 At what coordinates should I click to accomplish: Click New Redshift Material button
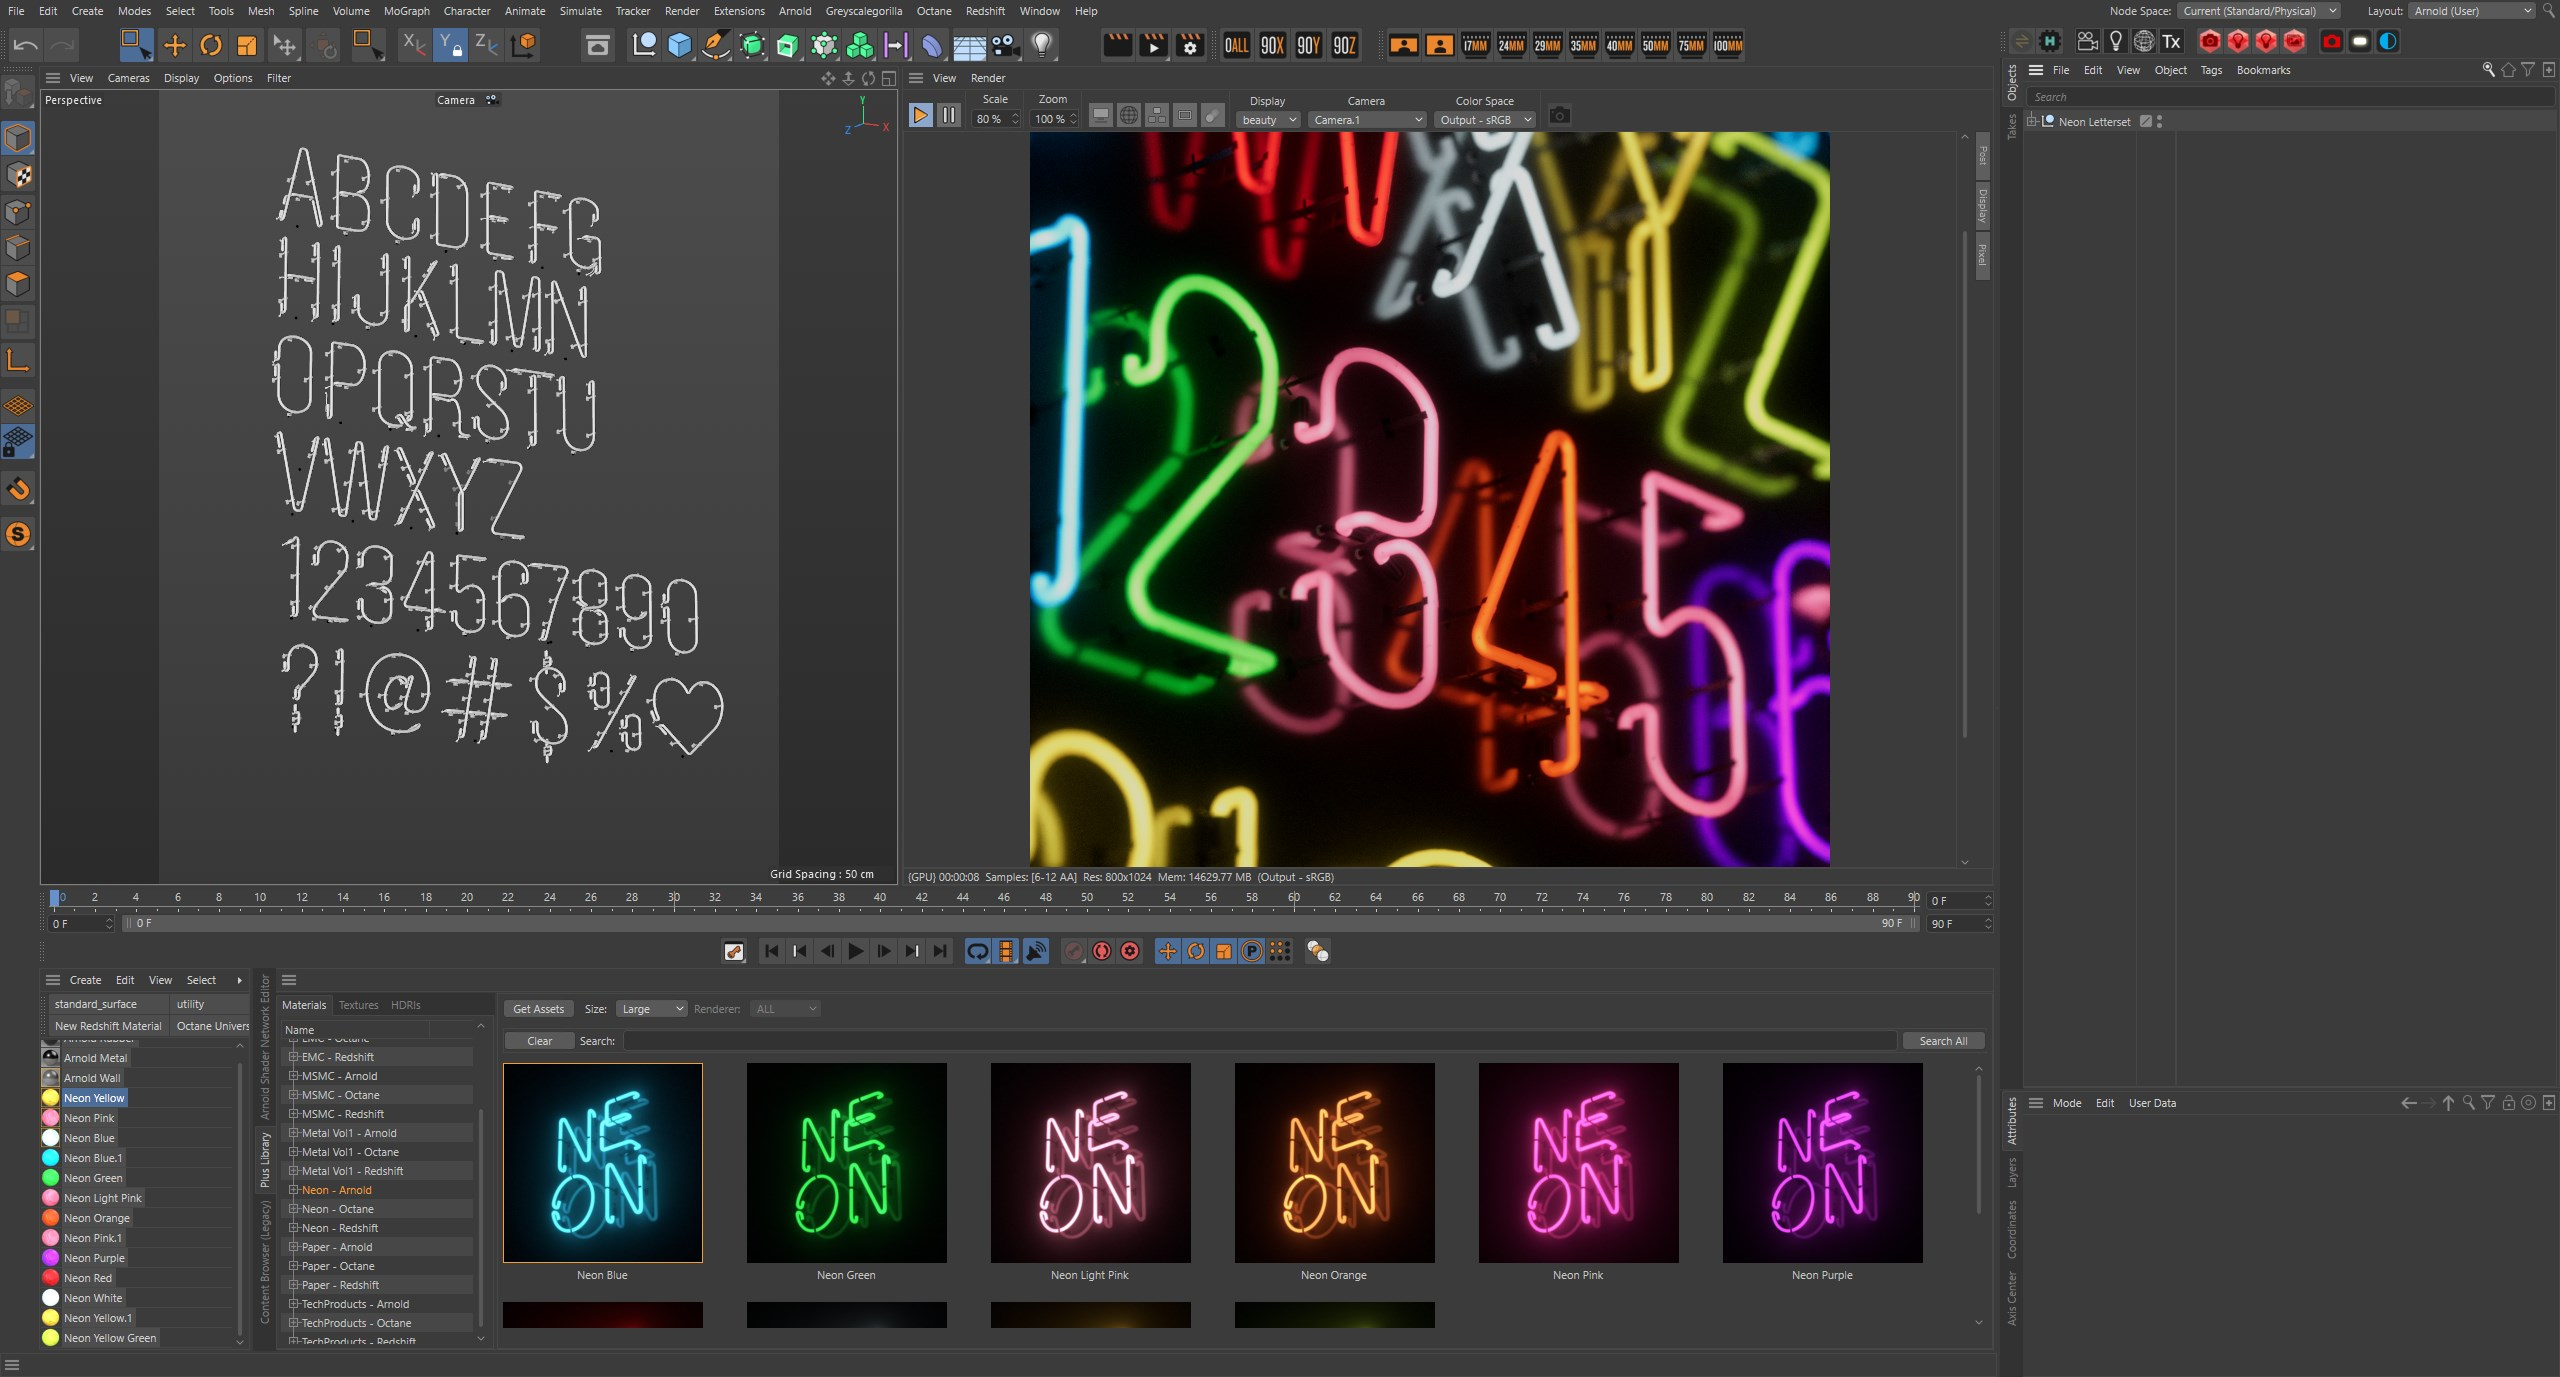(x=109, y=1026)
